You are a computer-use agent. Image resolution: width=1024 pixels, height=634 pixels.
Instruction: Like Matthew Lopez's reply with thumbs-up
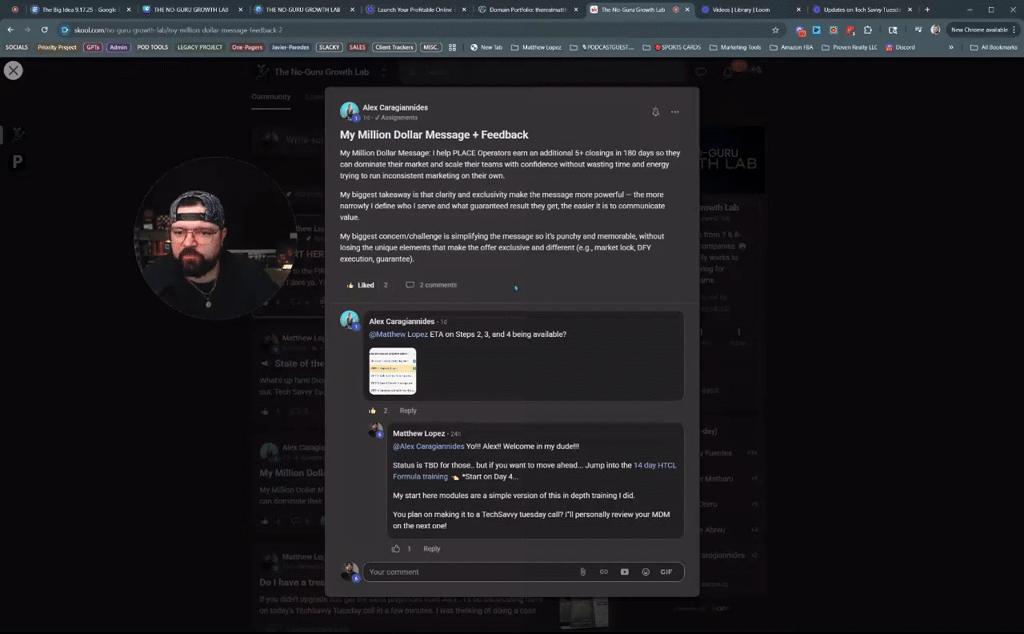(x=396, y=548)
